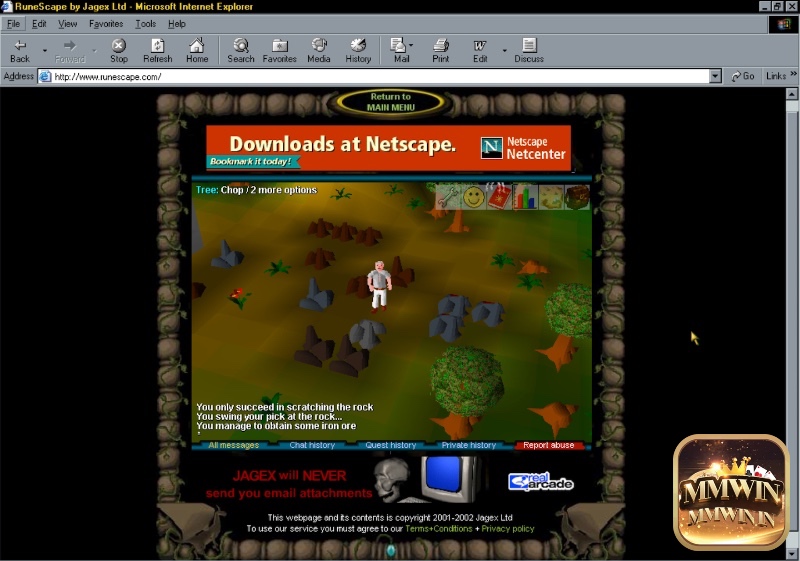Click the player character in the game
800x561 pixels.
tap(379, 286)
